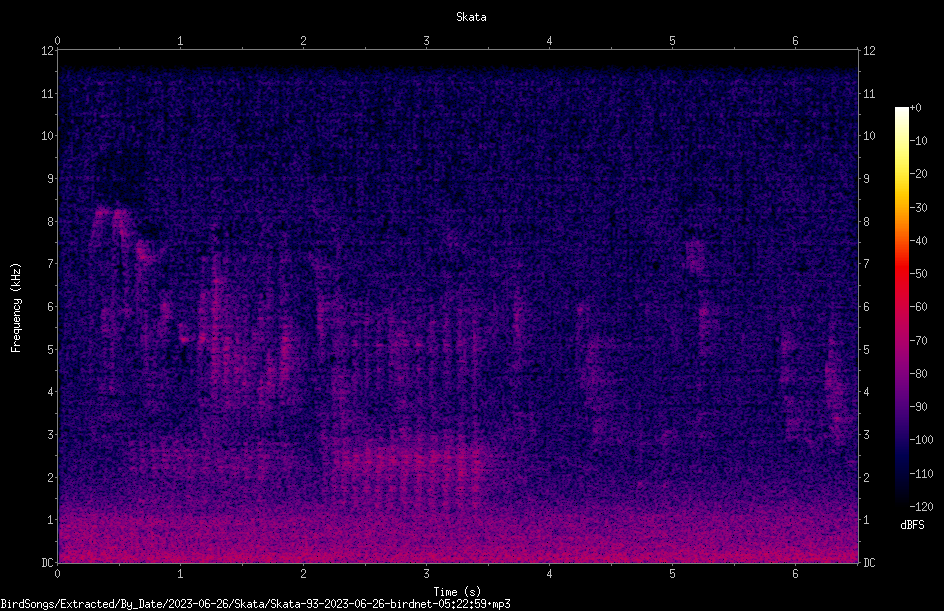This screenshot has height=611, width=944.
Task: Click the "-60" color scale value
Action: point(918,307)
